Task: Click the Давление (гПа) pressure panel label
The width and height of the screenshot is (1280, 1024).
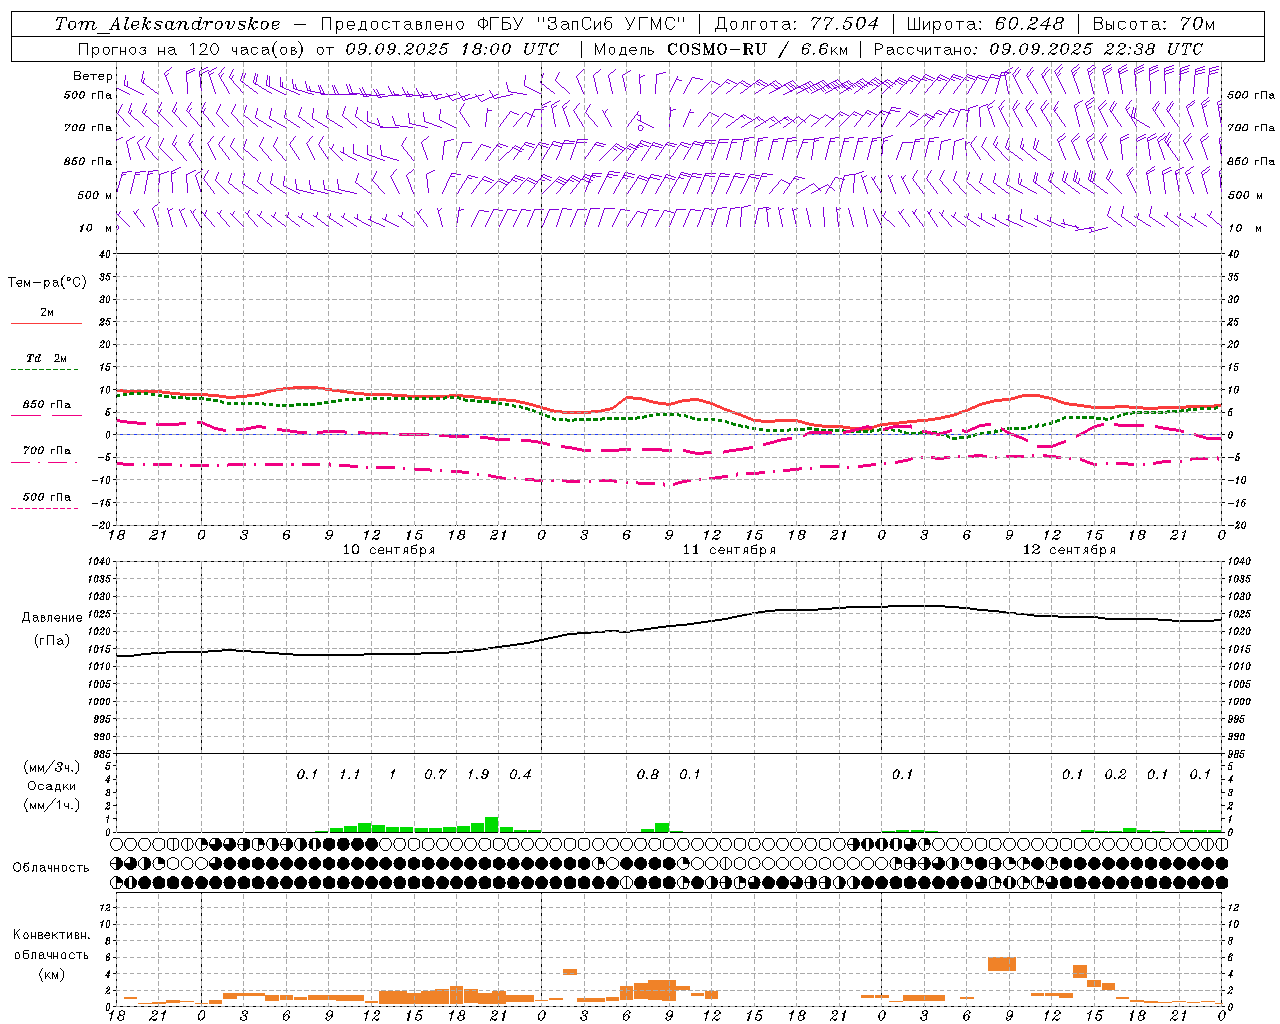Action: click(52, 629)
